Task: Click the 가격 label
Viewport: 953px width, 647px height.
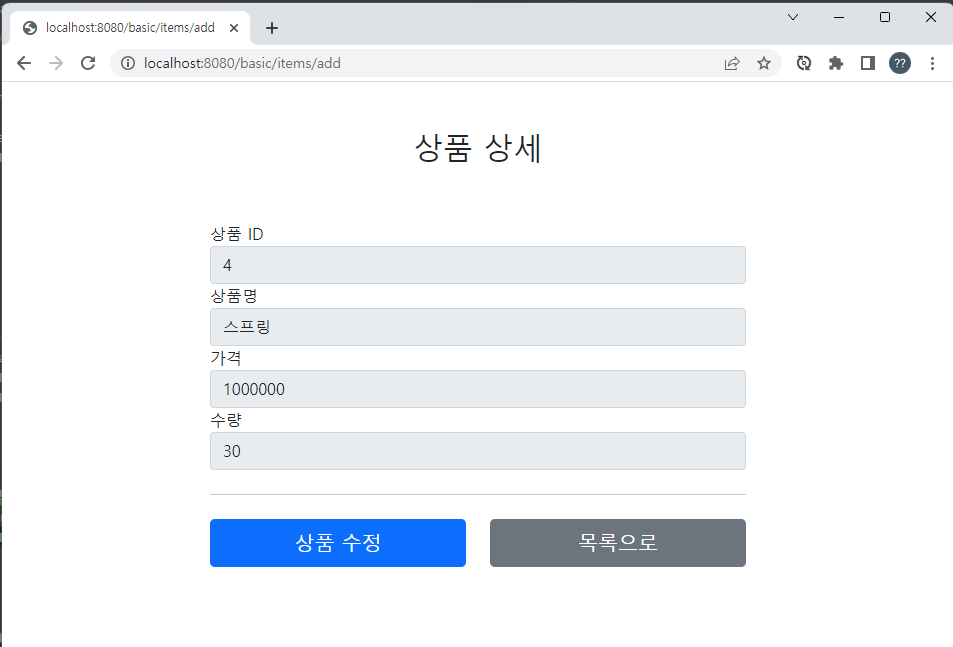Action: click(x=226, y=358)
